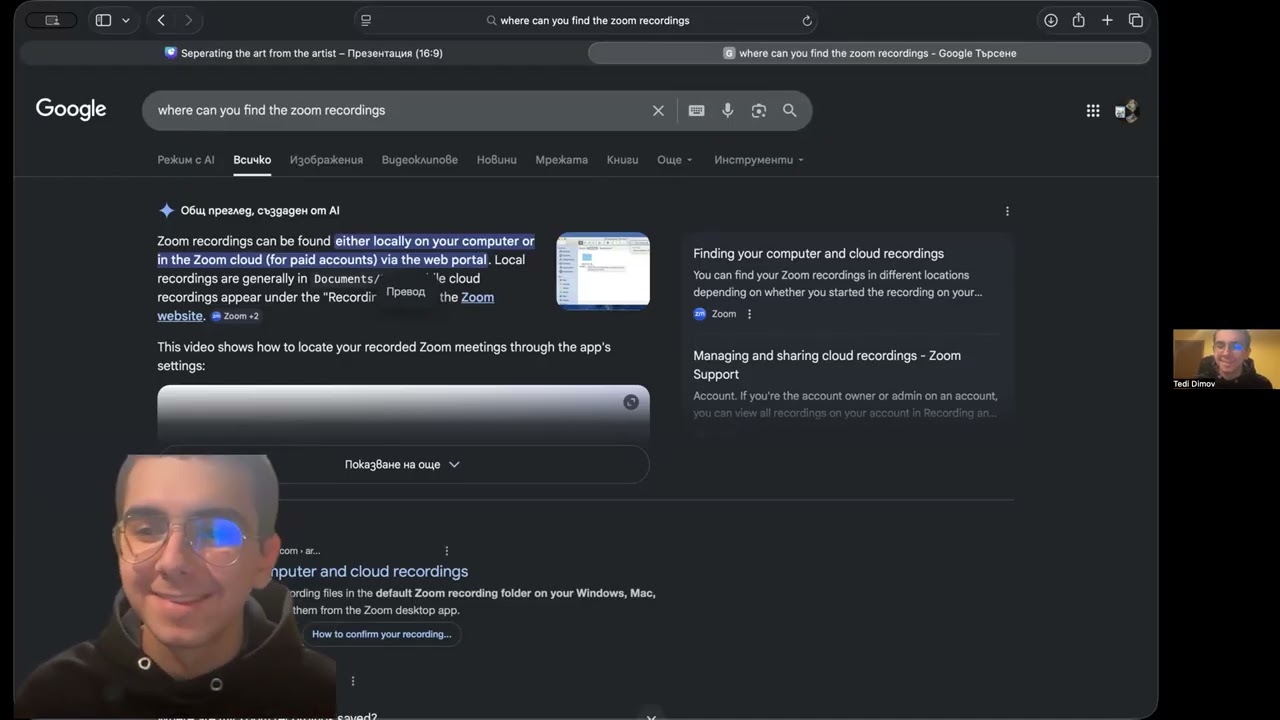The width and height of the screenshot is (1280, 720).
Task: Click the Google logo
Action: click(71, 109)
